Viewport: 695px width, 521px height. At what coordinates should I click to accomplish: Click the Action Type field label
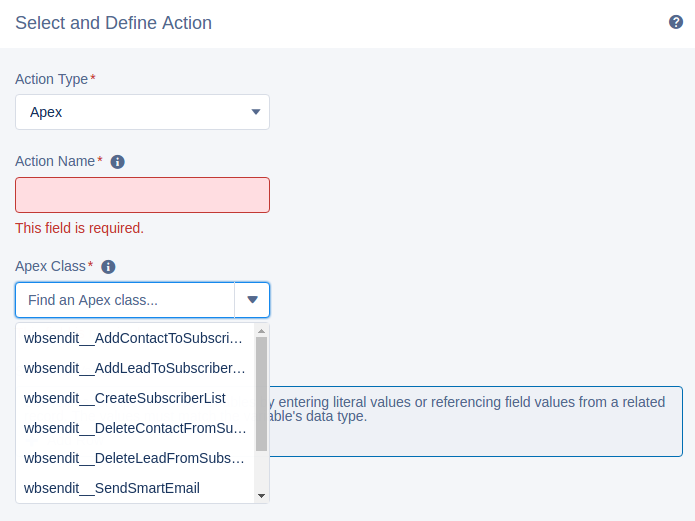[52, 78]
